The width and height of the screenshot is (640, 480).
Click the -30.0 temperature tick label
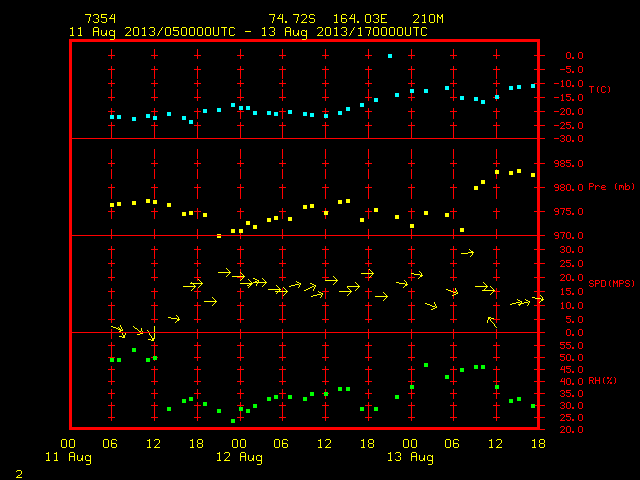click(568, 139)
